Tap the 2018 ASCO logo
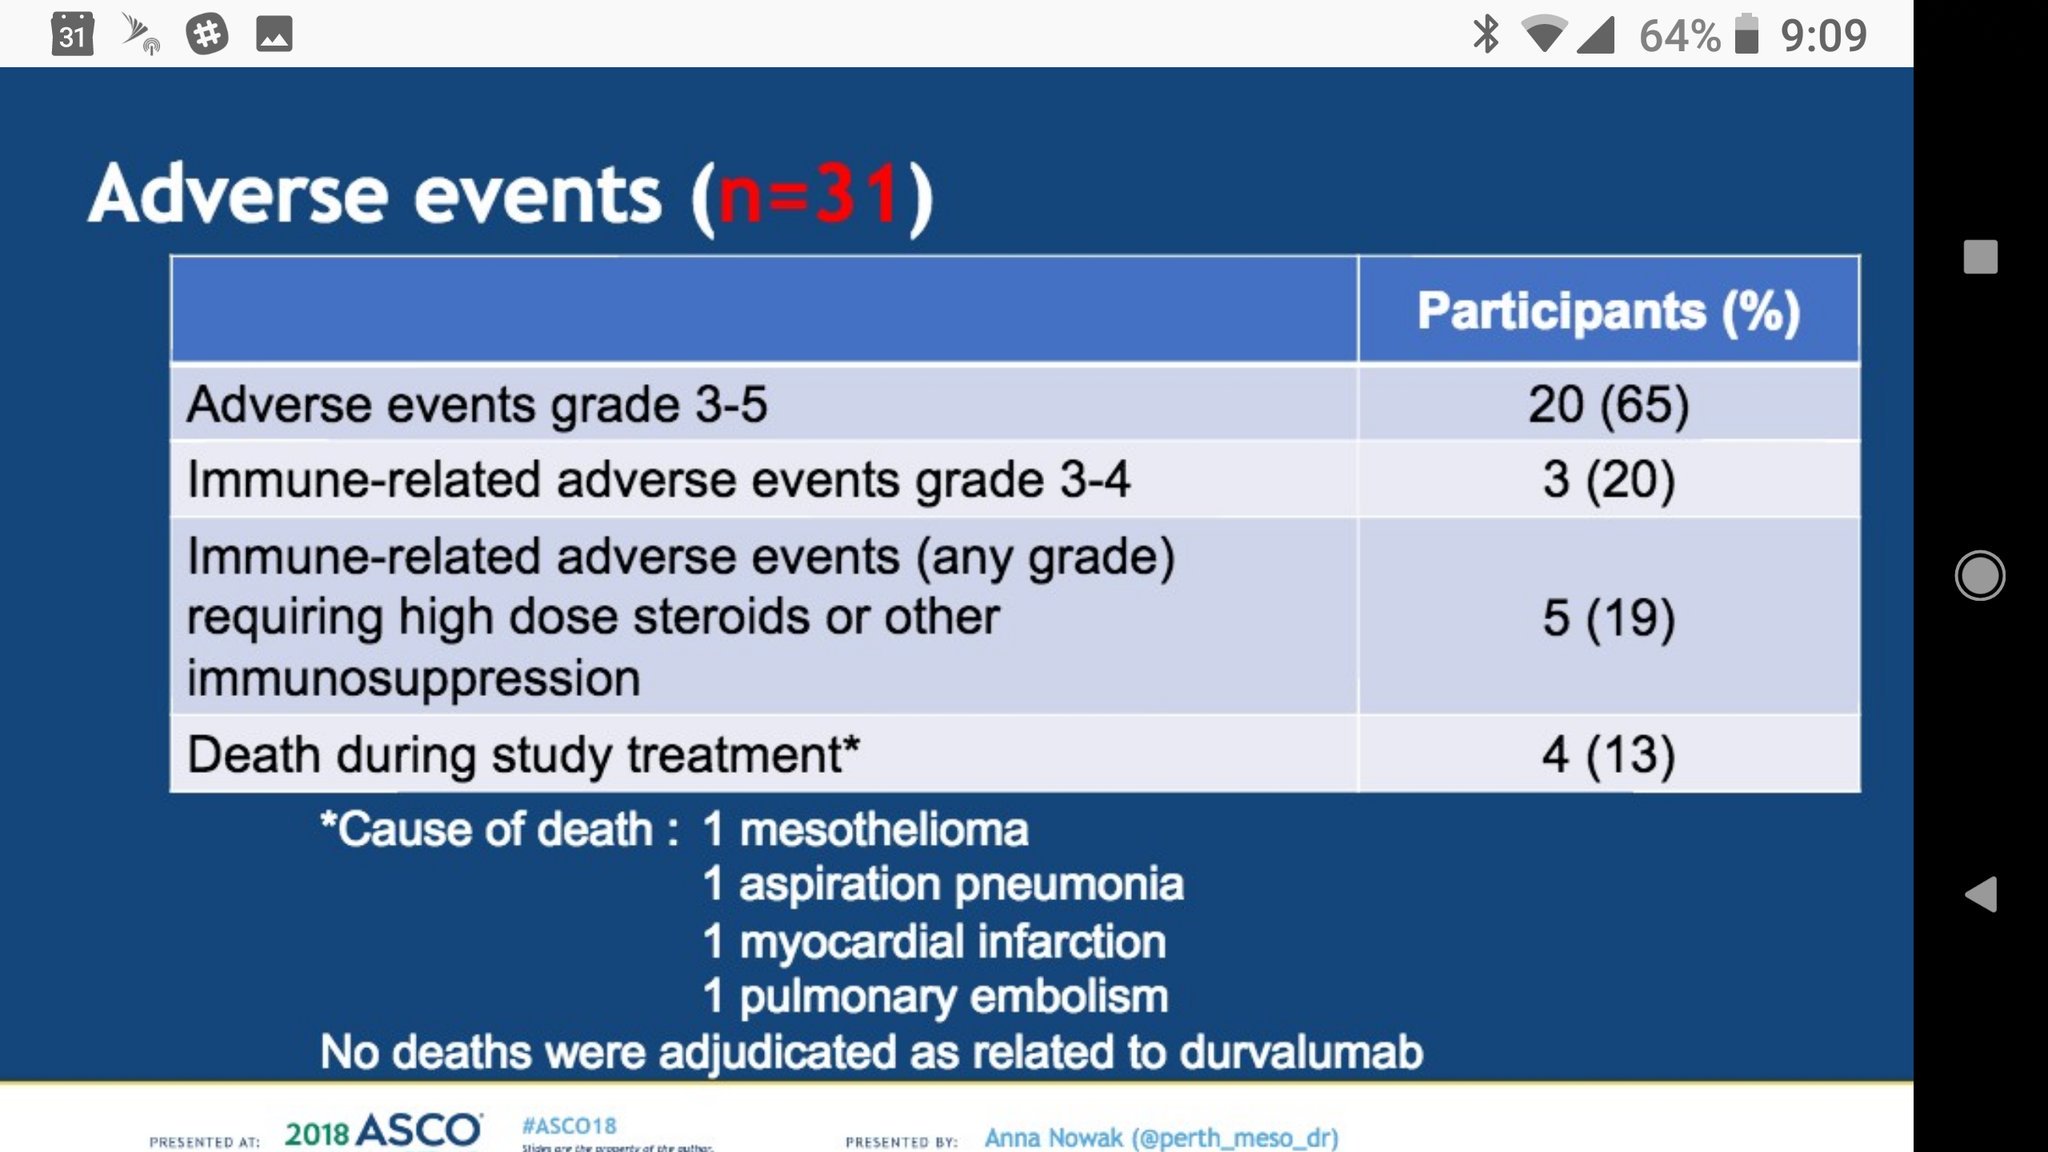 click(x=383, y=1131)
